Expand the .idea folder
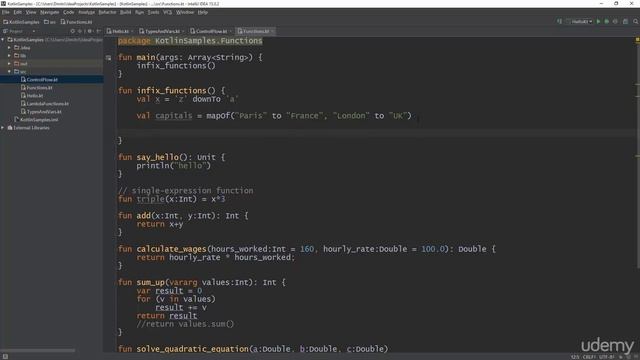This screenshot has height=360, width=640. pyautogui.click(x=9, y=48)
